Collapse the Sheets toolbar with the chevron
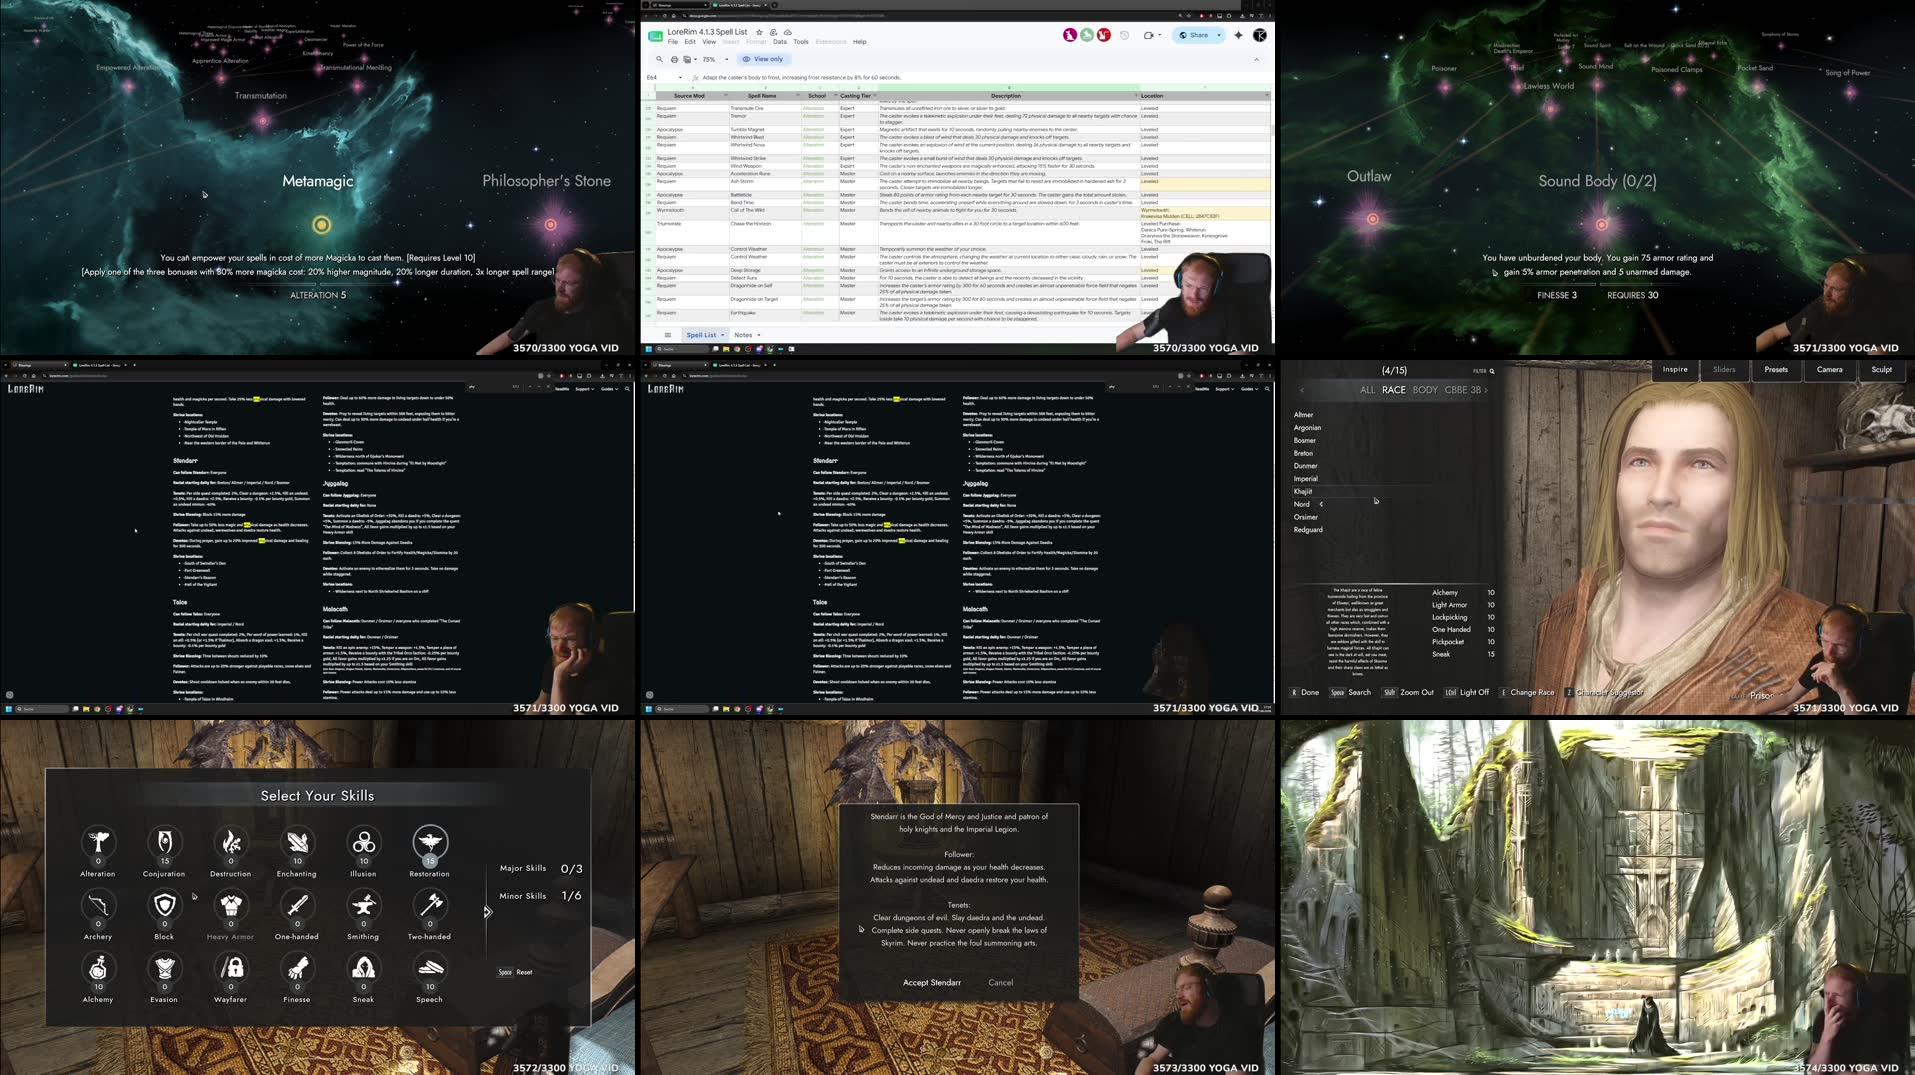The image size is (1915, 1075). (x=1256, y=59)
